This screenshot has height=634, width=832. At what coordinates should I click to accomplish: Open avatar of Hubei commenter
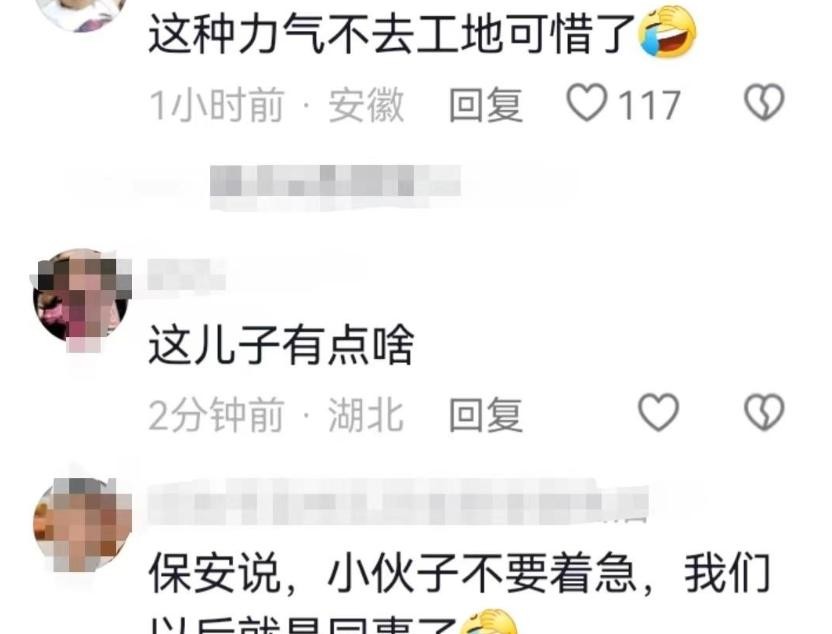[82, 298]
